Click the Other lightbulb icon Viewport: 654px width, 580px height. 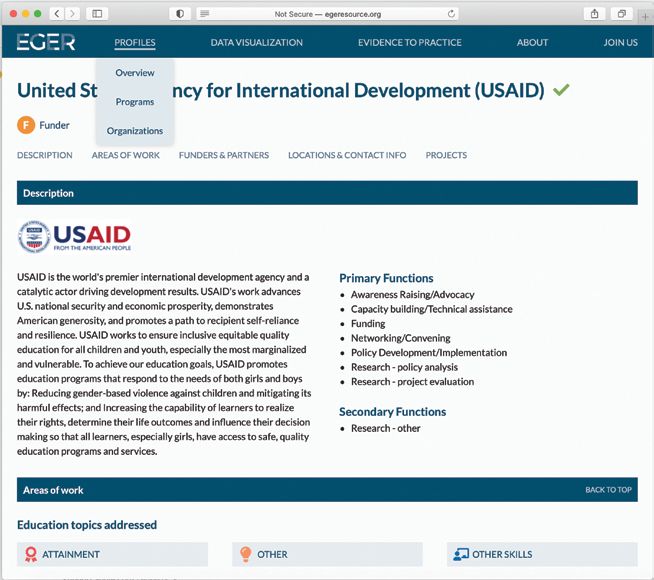246,554
